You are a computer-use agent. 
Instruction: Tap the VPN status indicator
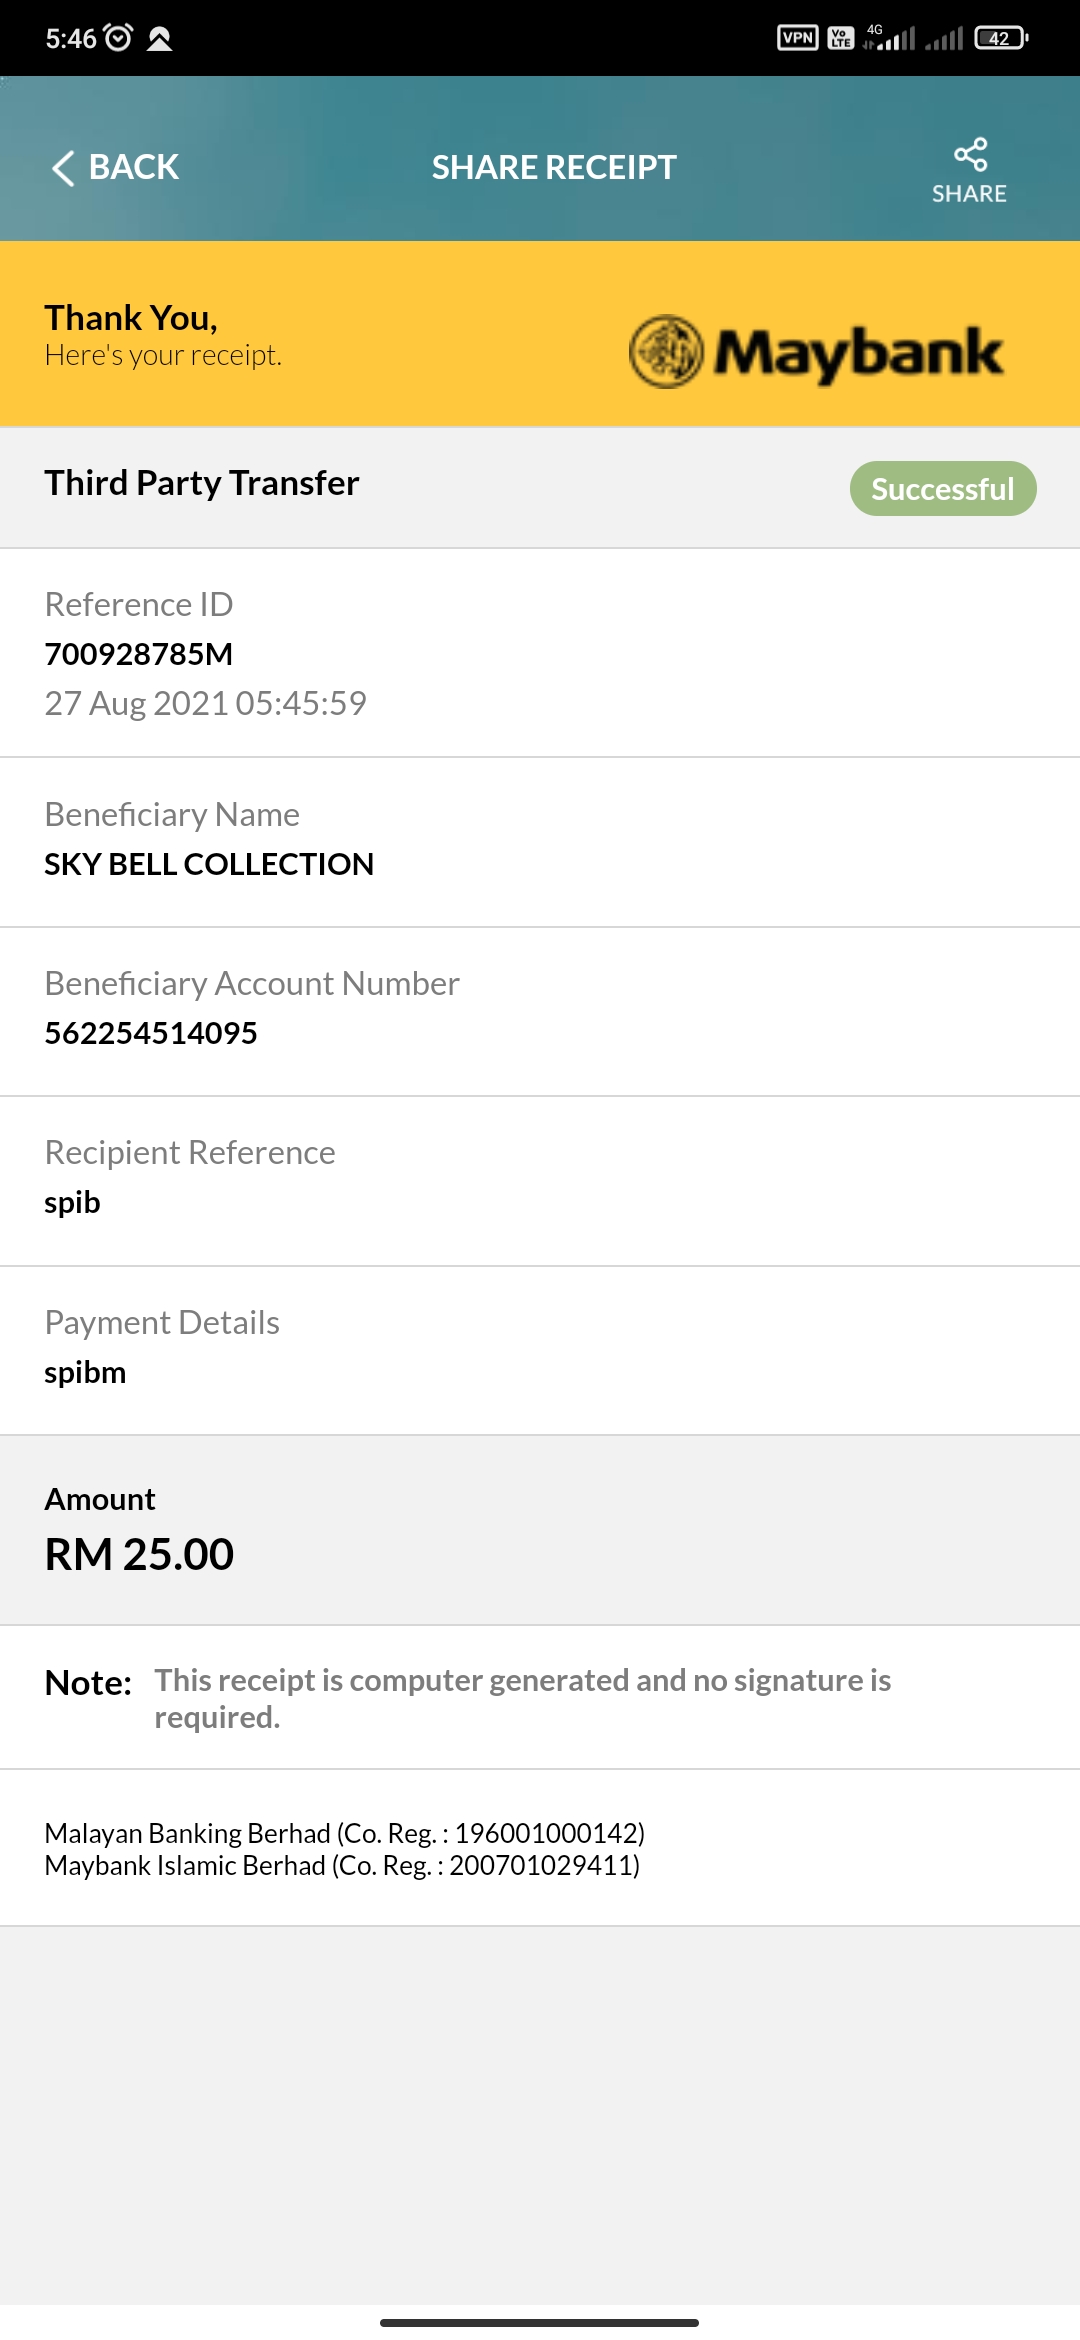pos(797,38)
